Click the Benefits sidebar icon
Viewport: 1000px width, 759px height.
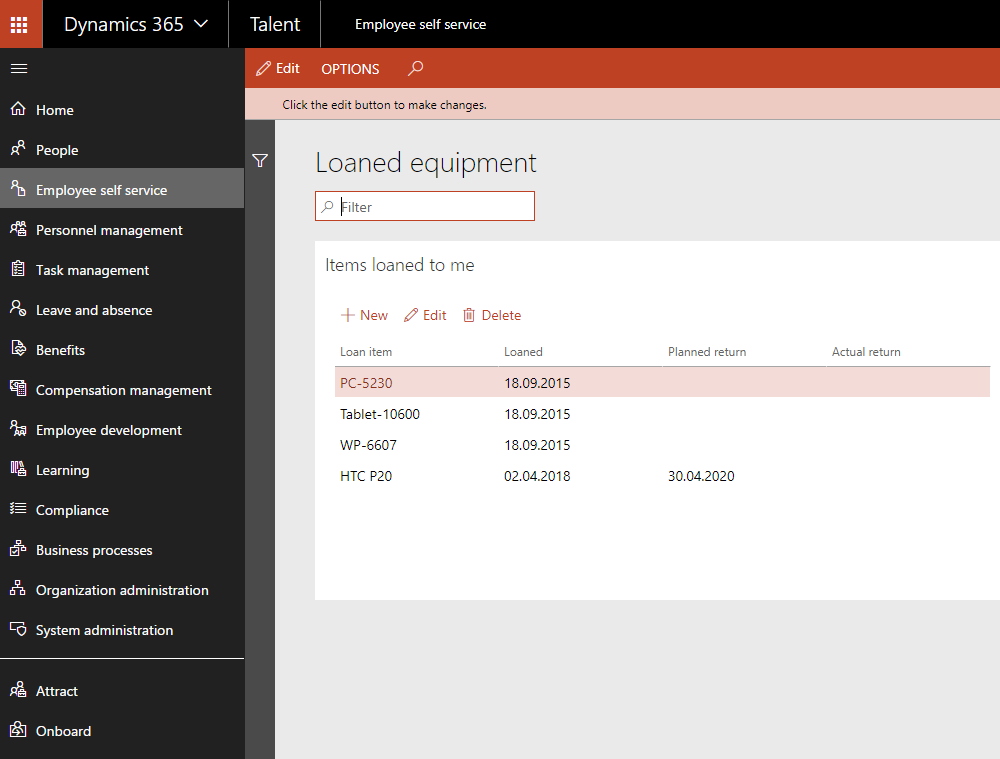18,349
